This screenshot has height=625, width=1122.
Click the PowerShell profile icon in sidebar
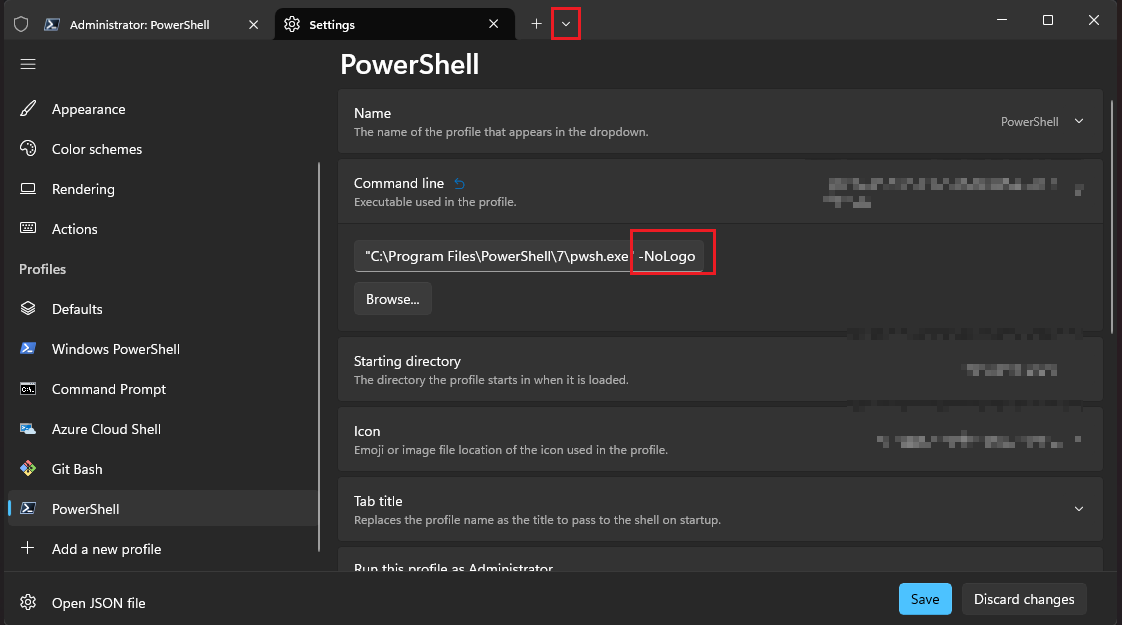point(28,508)
